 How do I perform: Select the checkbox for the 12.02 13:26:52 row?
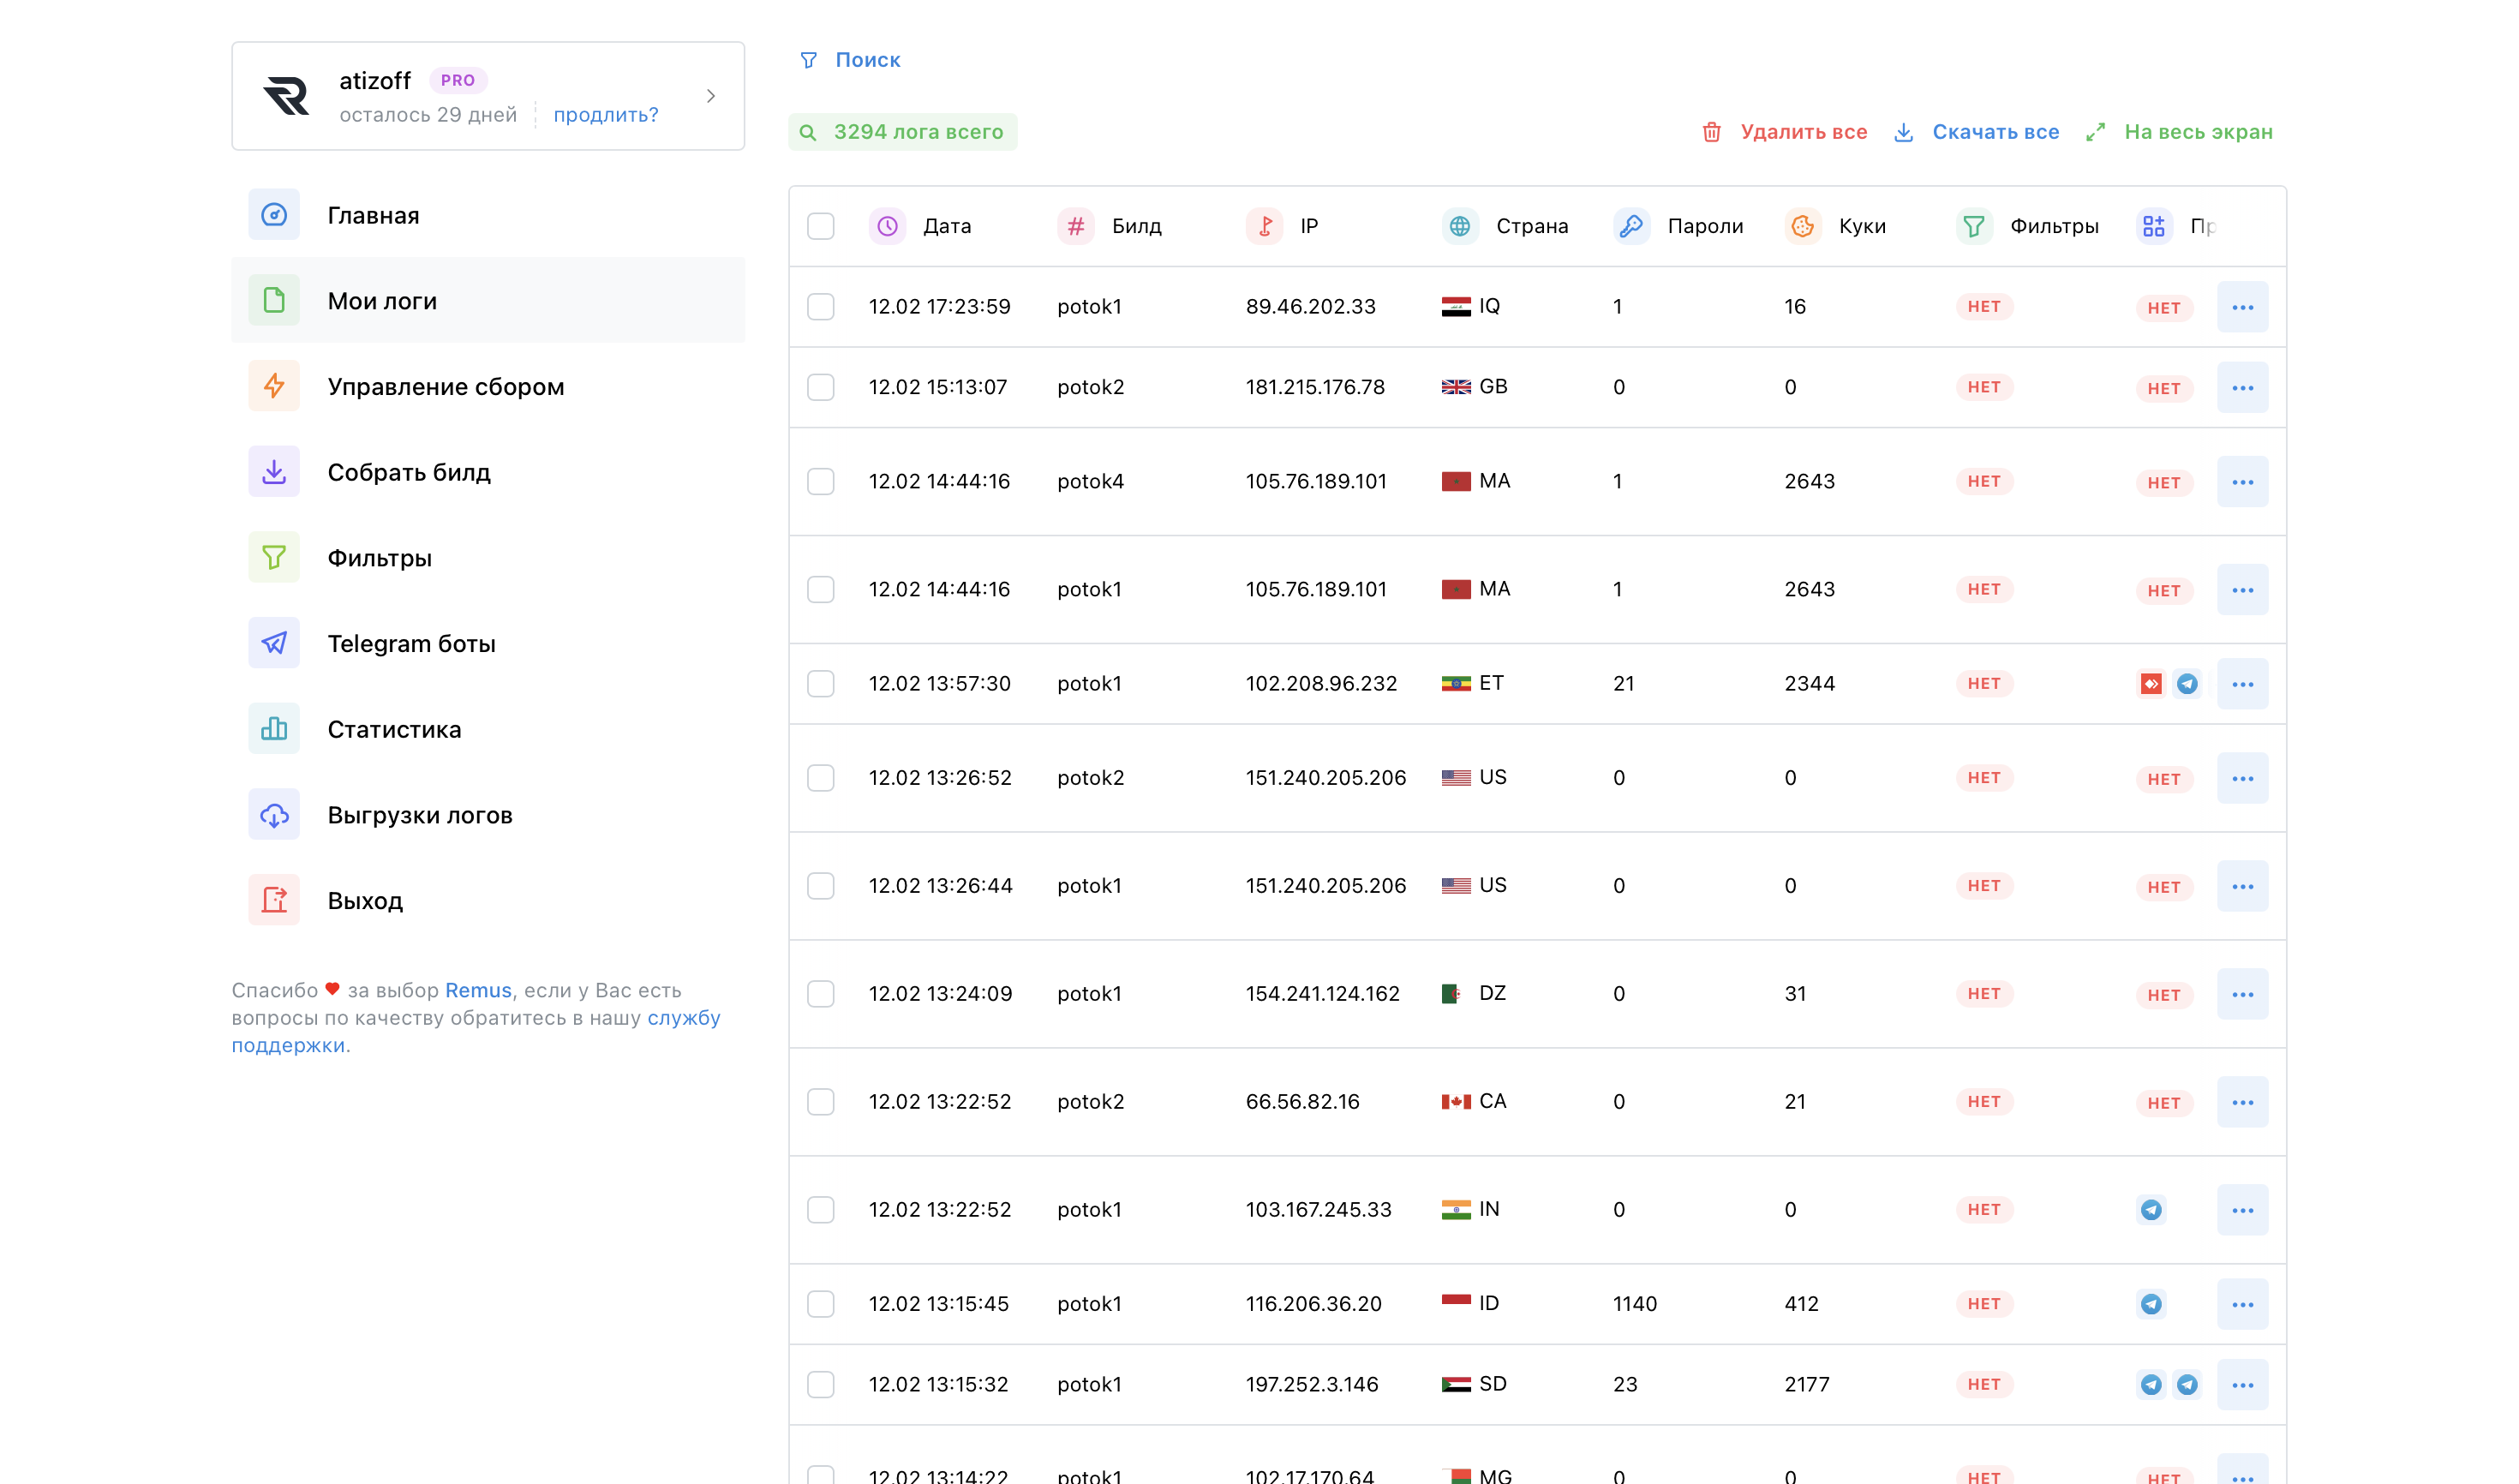(x=821, y=777)
